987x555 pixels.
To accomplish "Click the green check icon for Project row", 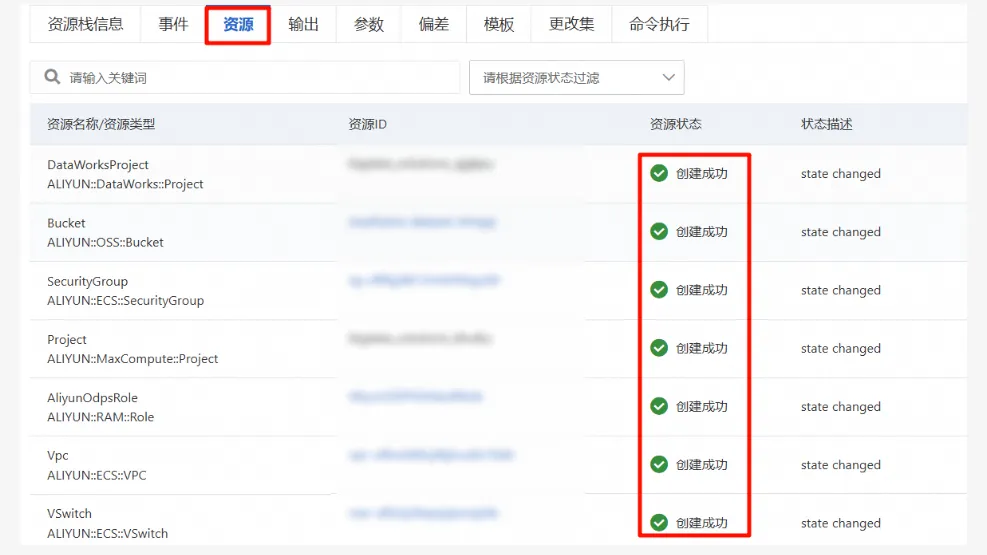I will point(659,348).
